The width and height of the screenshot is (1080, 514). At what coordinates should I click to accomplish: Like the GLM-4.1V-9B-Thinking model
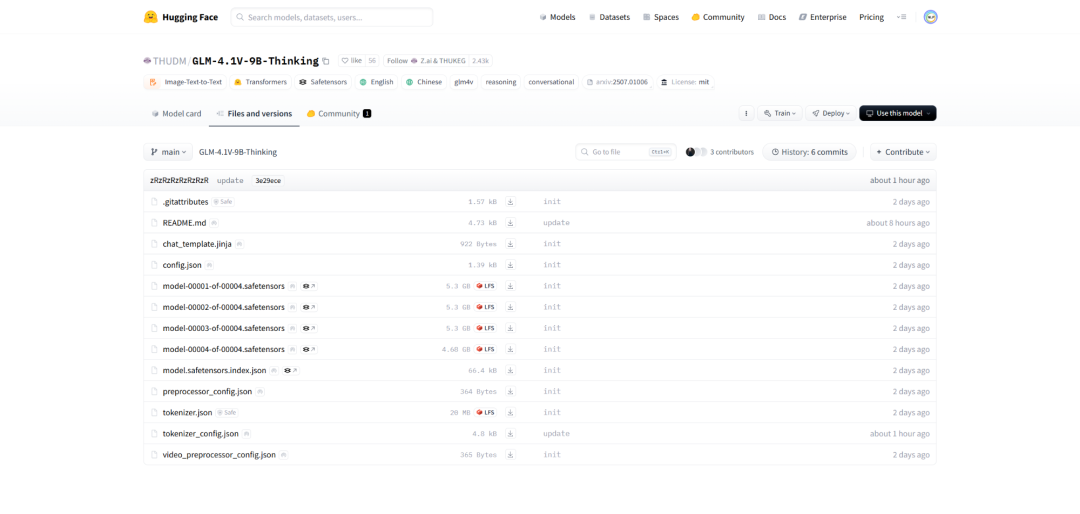[x=351, y=61]
